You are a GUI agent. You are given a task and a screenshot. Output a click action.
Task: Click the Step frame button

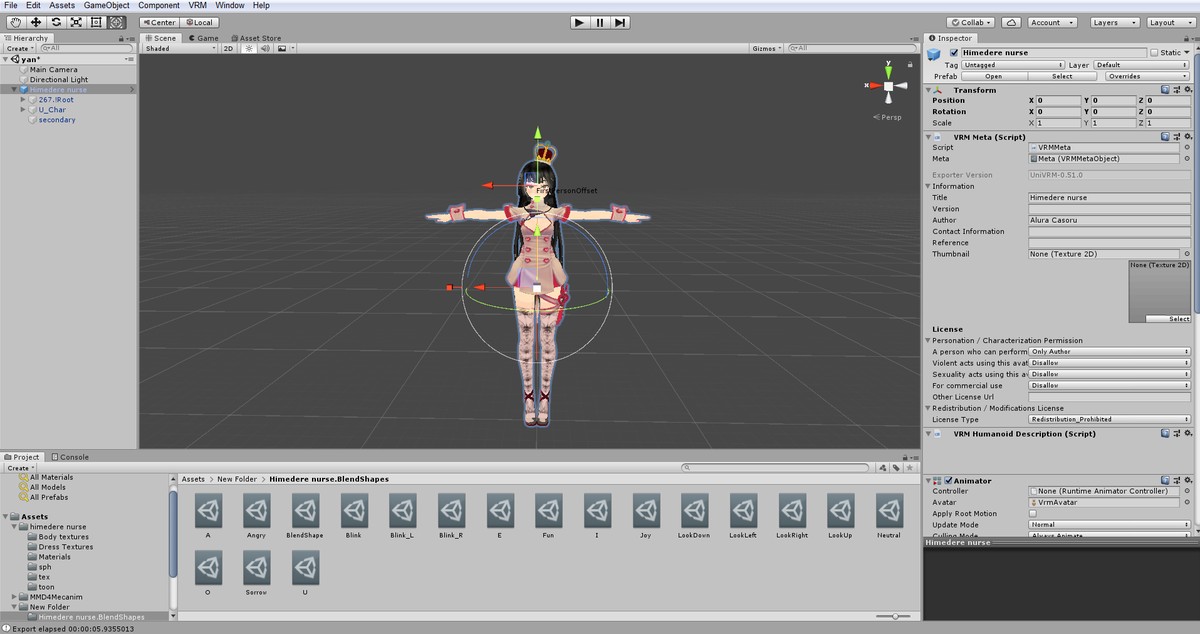(620, 22)
